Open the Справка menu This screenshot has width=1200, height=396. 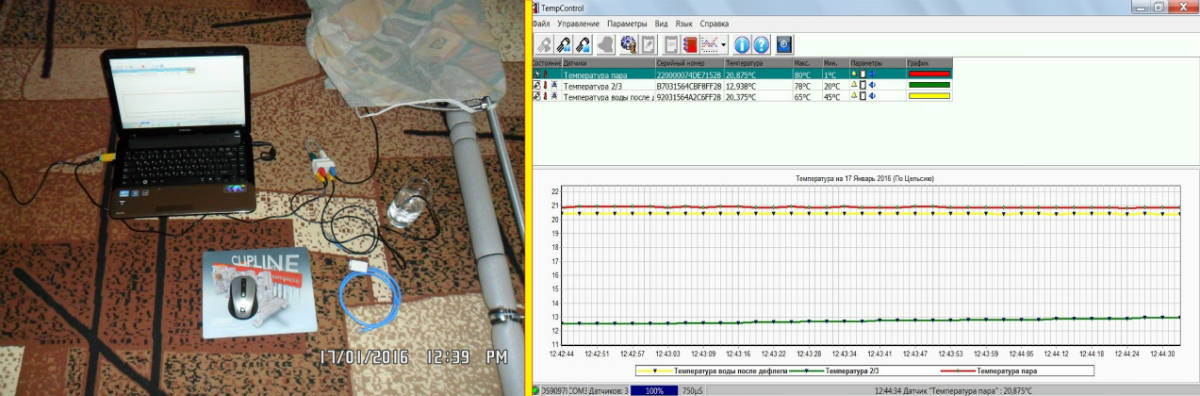(x=714, y=23)
